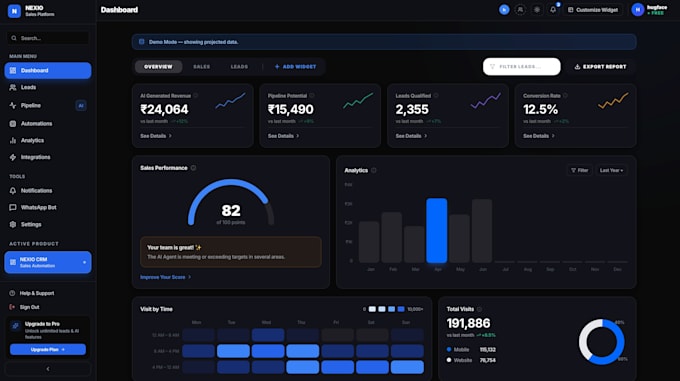Screen dimensions: 680x381
Task: Click the Total Visits value 191,886
Action: [468, 323]
